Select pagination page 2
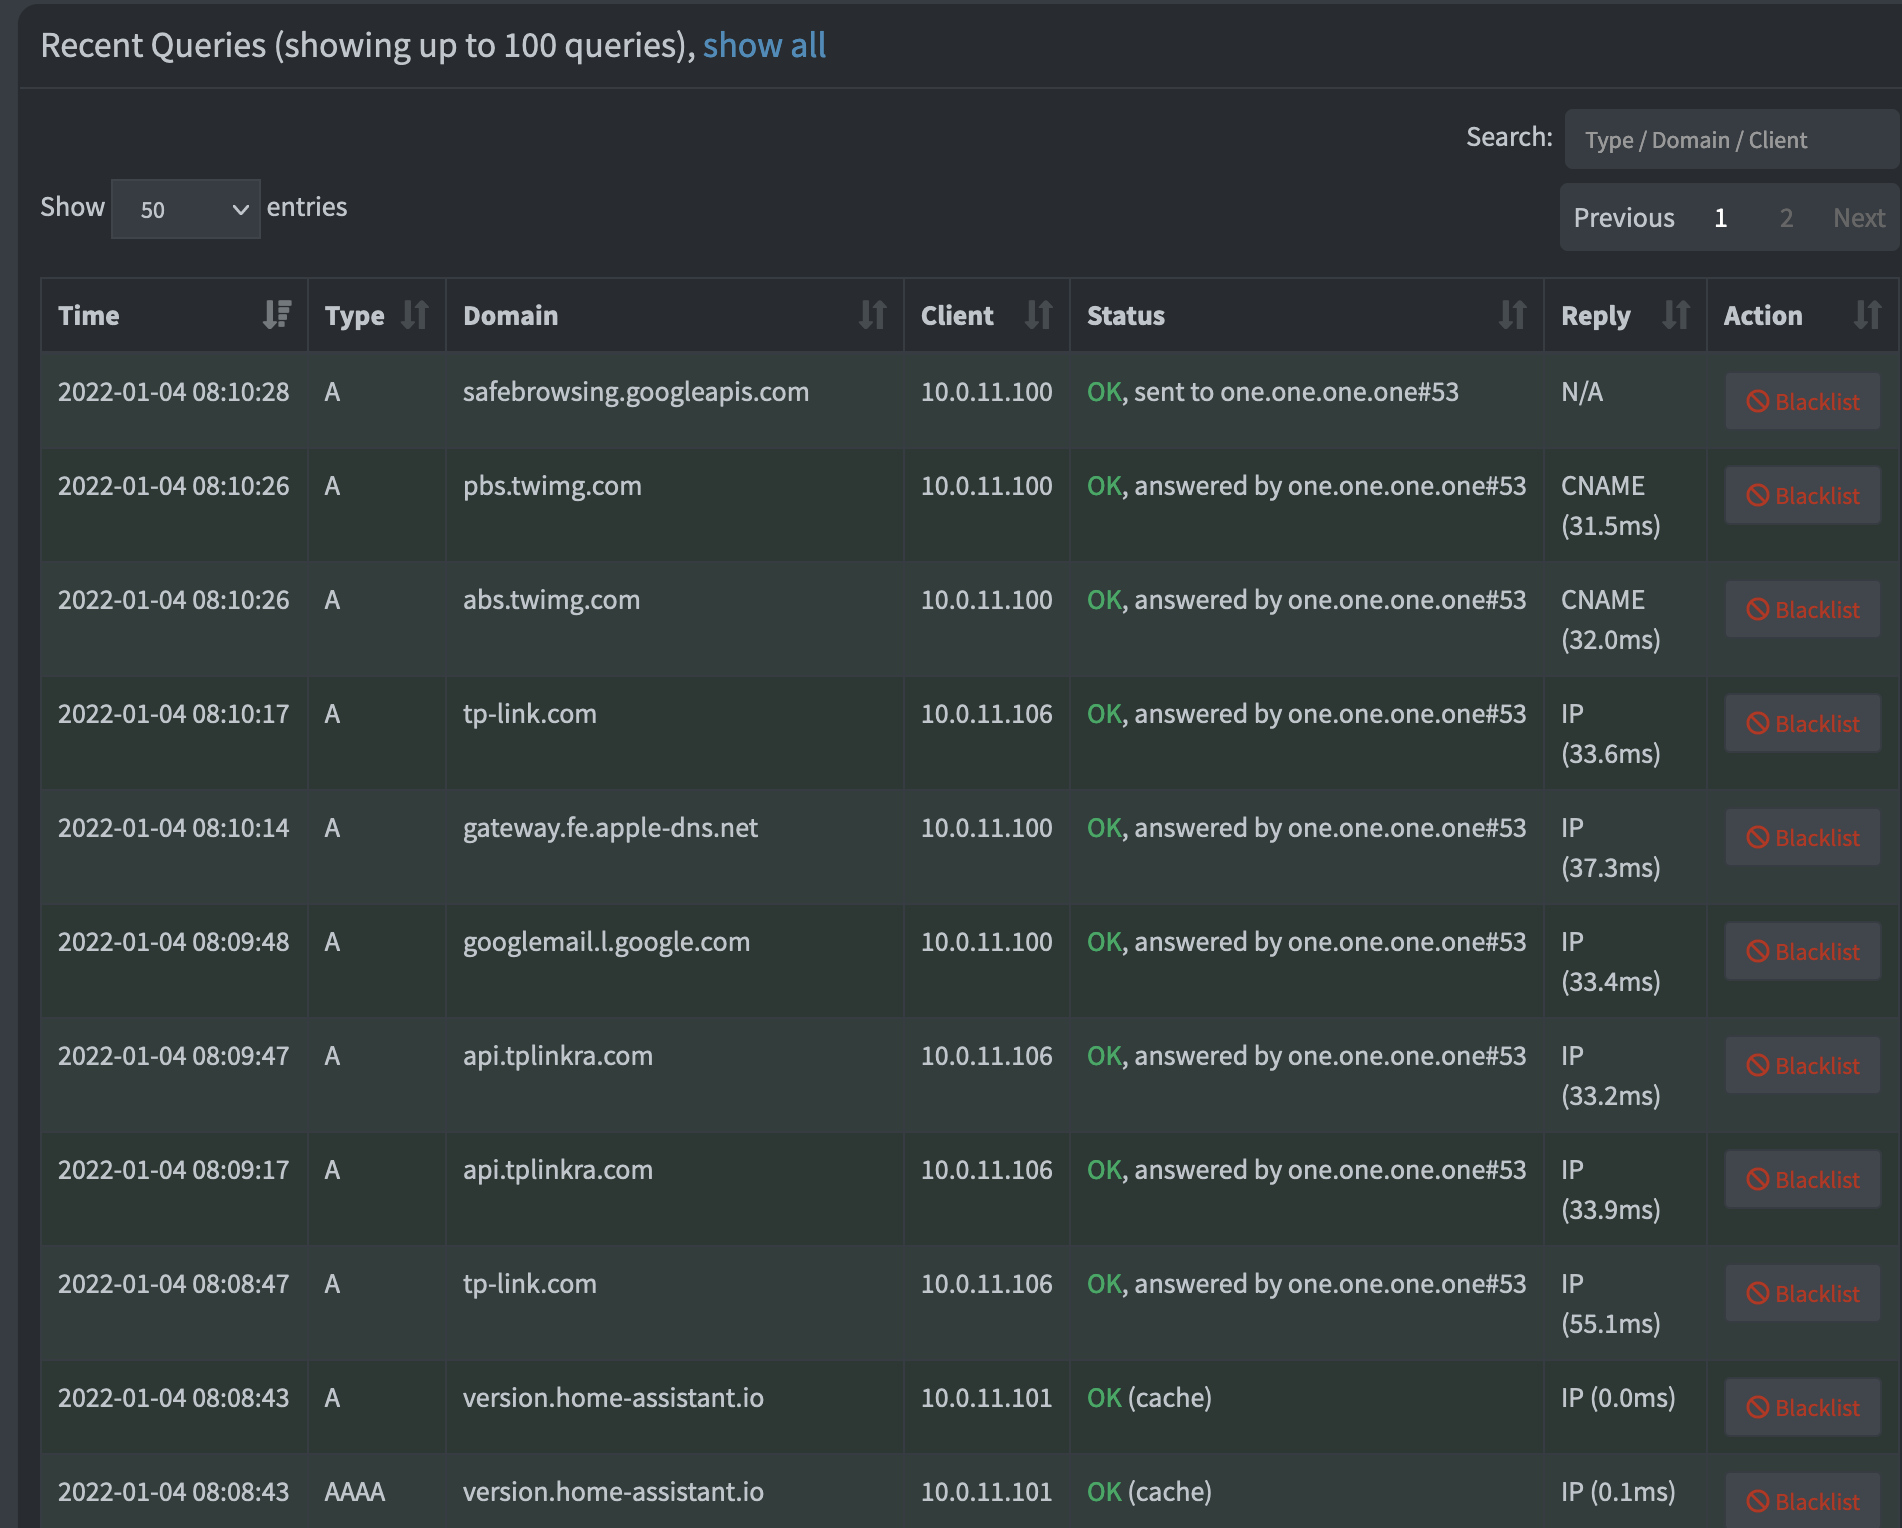 pyautogui.click(x=1786, y=218)
